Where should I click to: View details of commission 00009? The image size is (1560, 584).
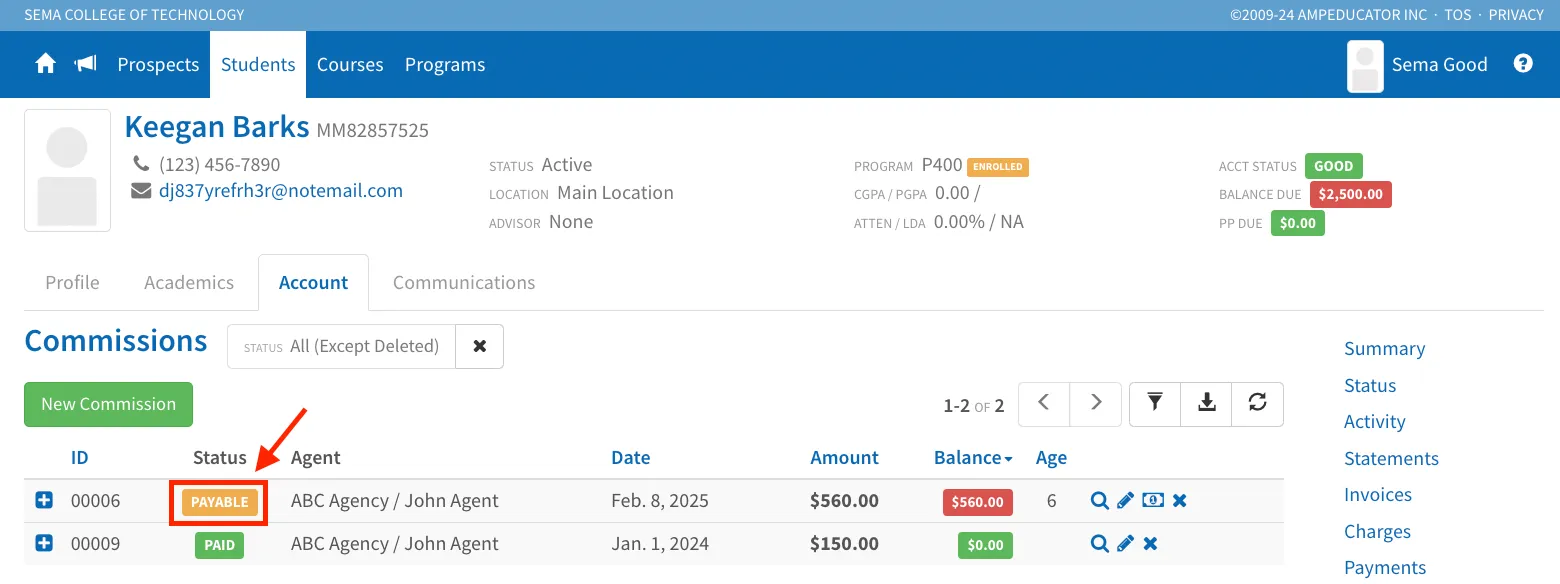(1100, 544)
